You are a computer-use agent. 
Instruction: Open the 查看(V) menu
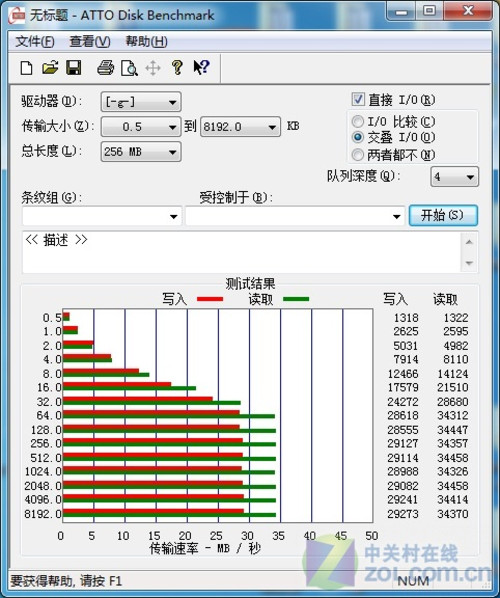point(90,42)
